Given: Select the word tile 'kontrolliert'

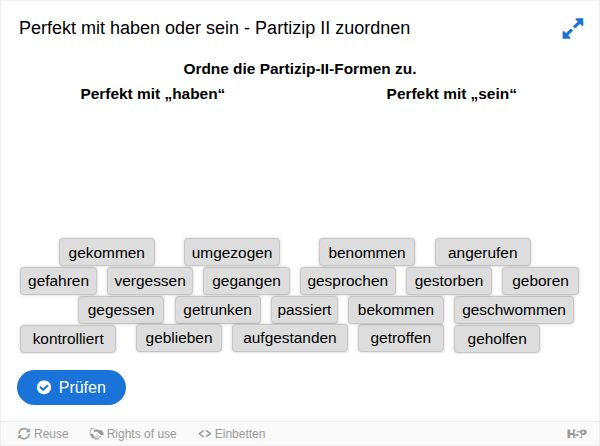Looking at the screenshot, I should (68, 339).
